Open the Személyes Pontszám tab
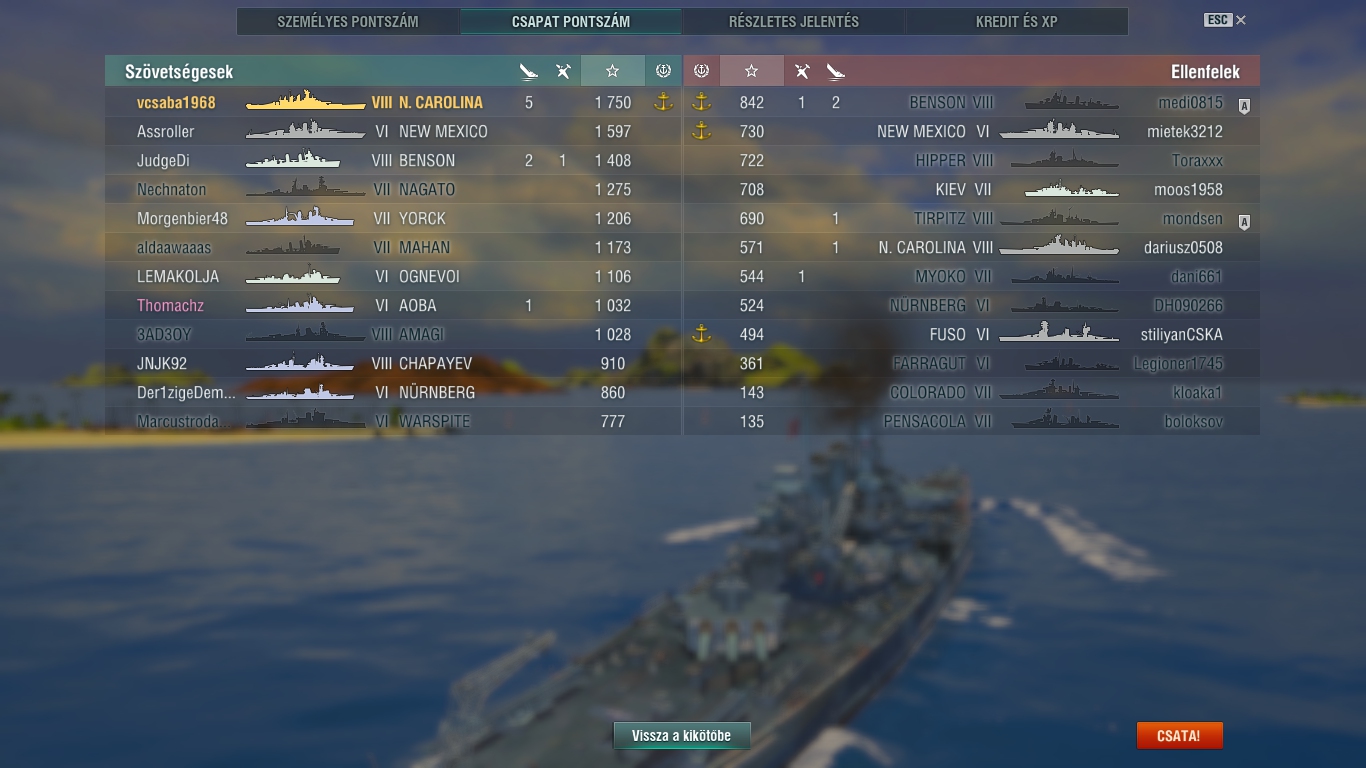This screenshot has height=768, width=1366. tap(348, 21)
